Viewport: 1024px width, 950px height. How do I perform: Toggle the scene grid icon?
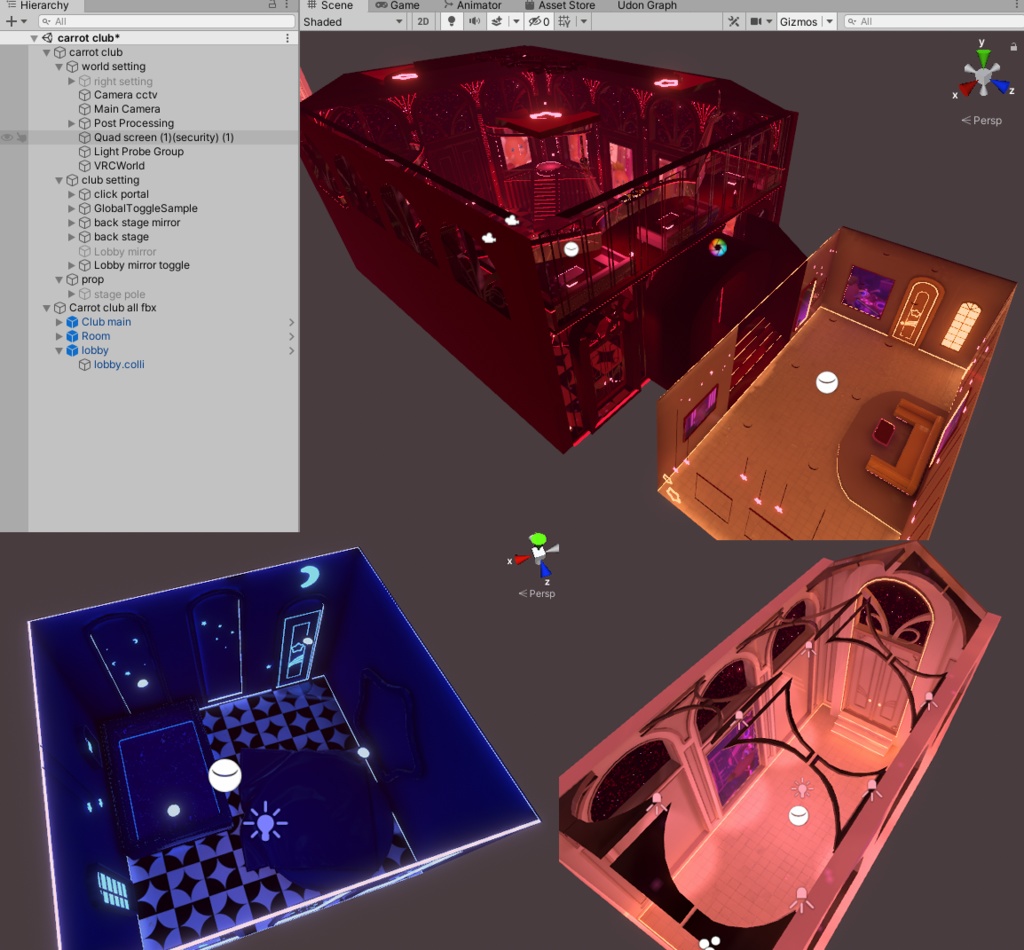565,22
